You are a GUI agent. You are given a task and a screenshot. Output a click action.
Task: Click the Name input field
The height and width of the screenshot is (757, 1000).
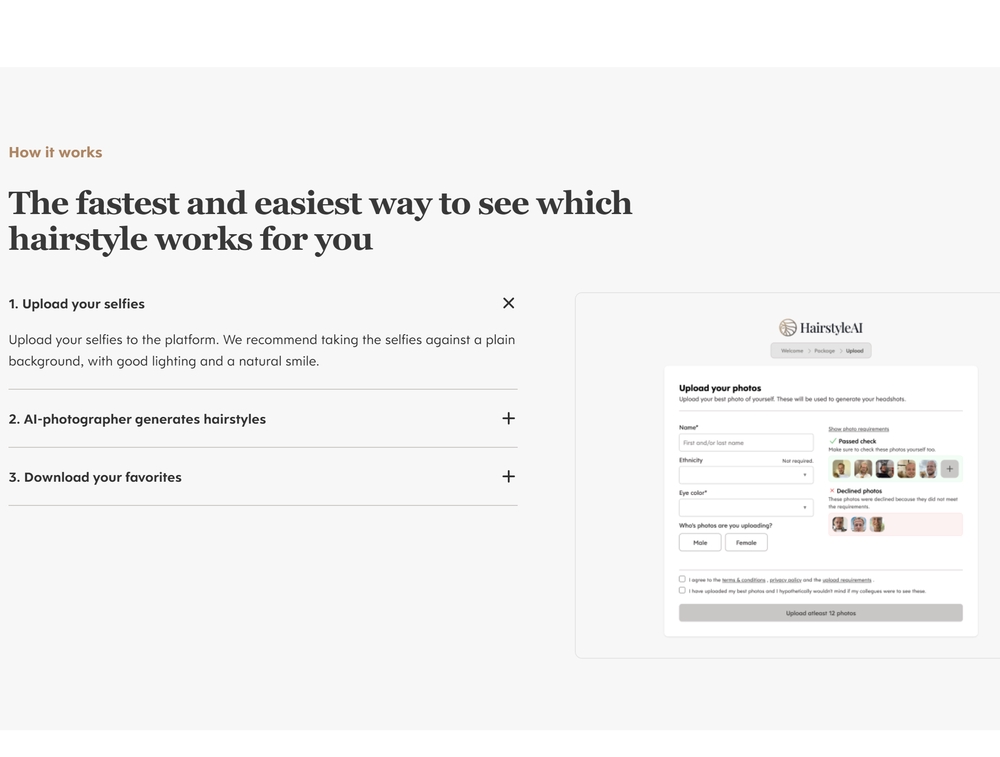pos(746,443)
